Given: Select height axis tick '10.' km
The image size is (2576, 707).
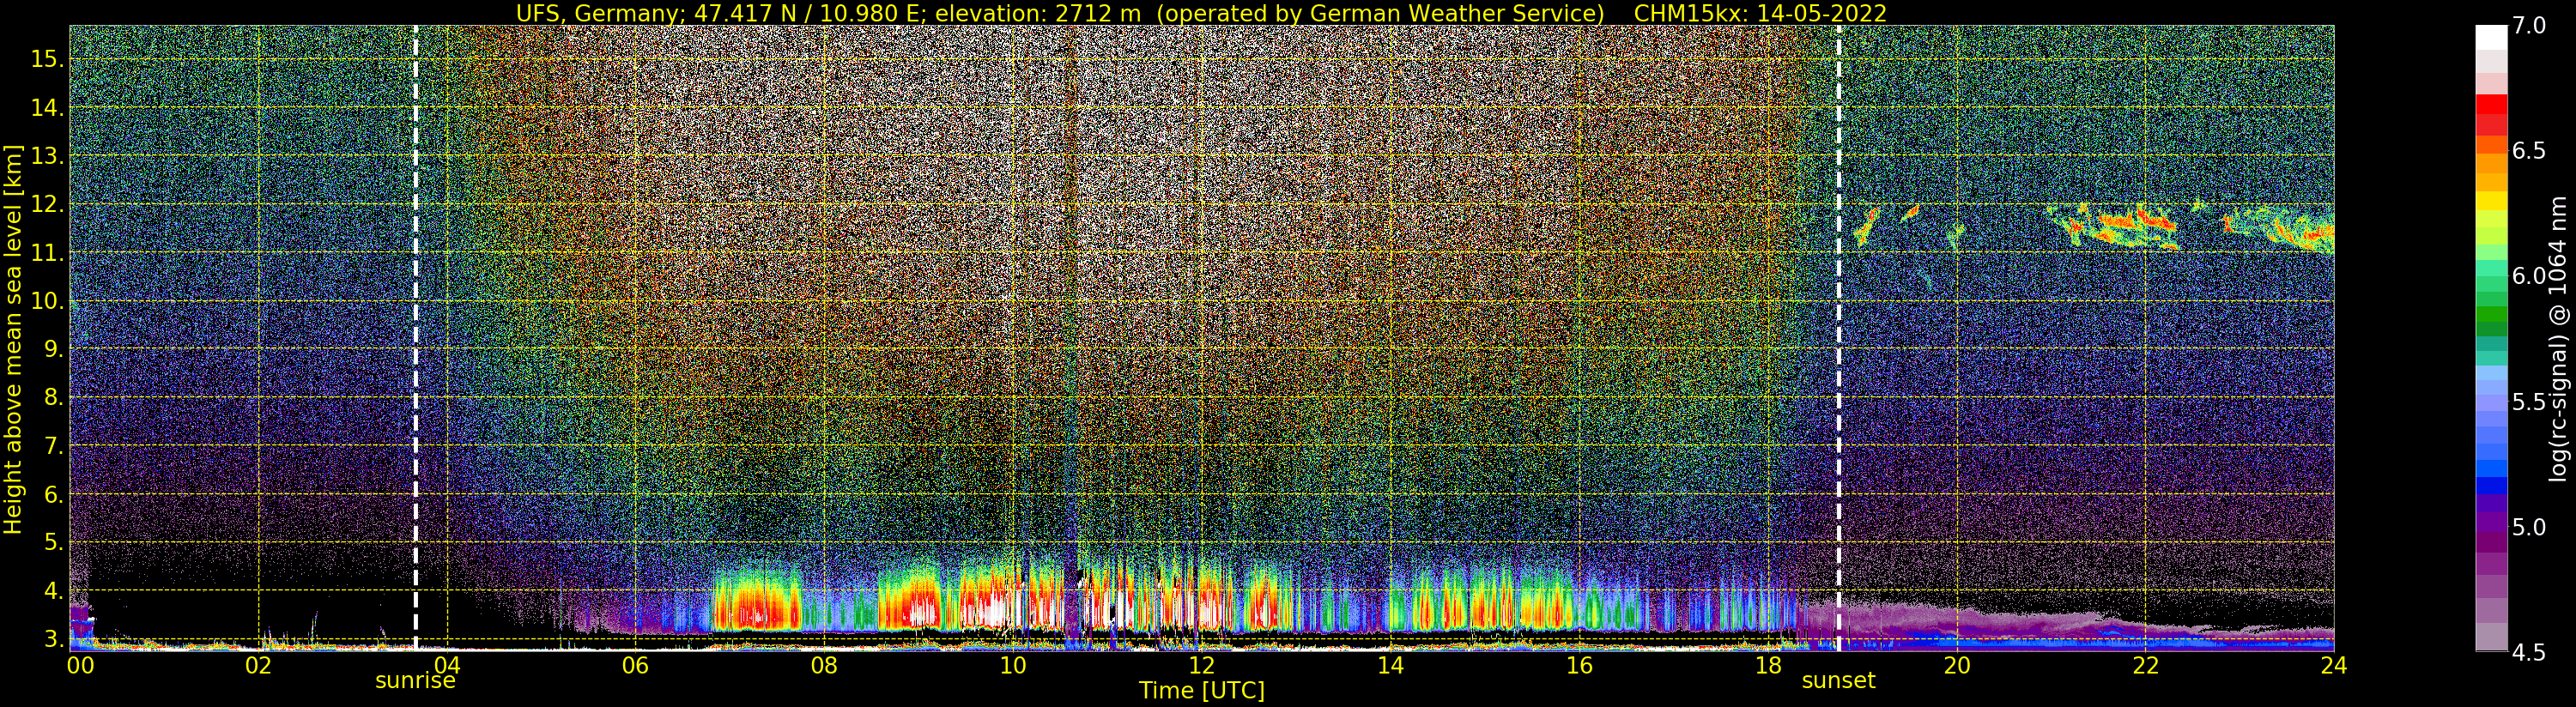Looking at the screenshot, I should [x=48, y=301].
